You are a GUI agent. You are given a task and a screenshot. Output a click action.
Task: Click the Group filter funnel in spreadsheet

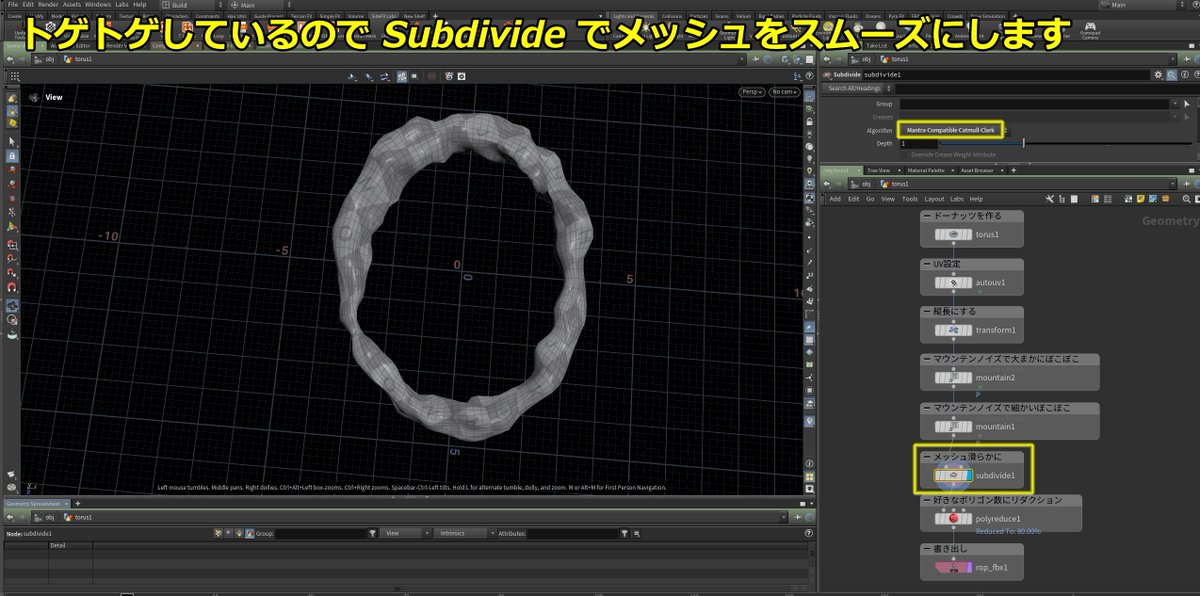[372, 533]
